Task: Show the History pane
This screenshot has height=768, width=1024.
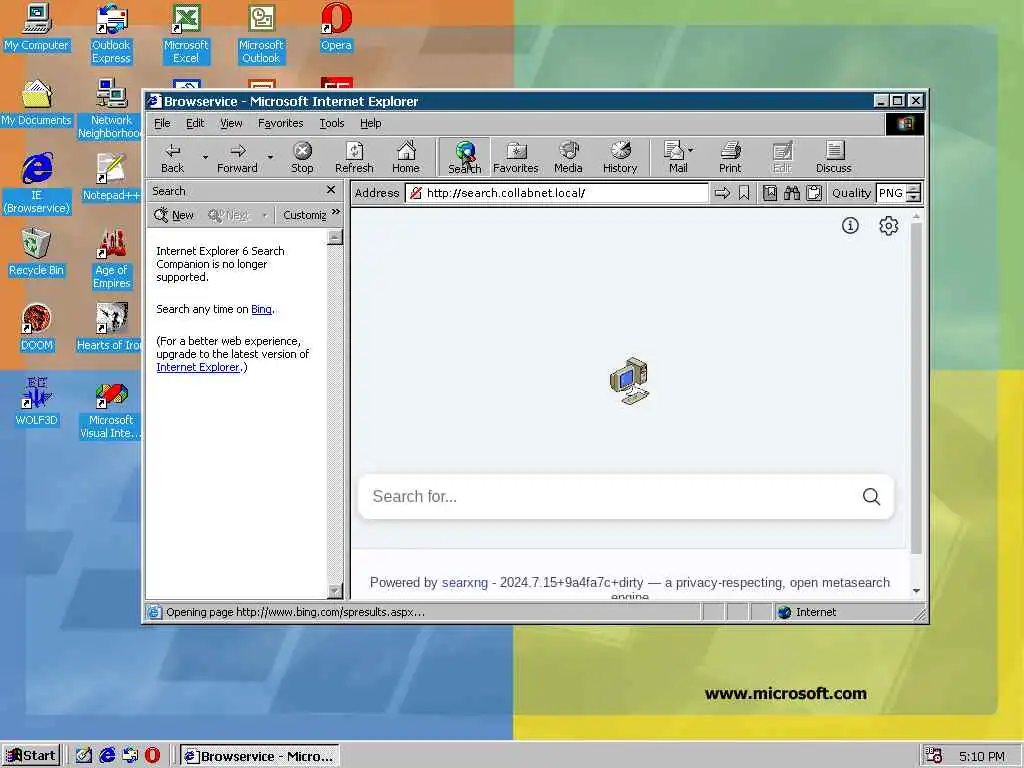Action: click(x=620, y=157)
